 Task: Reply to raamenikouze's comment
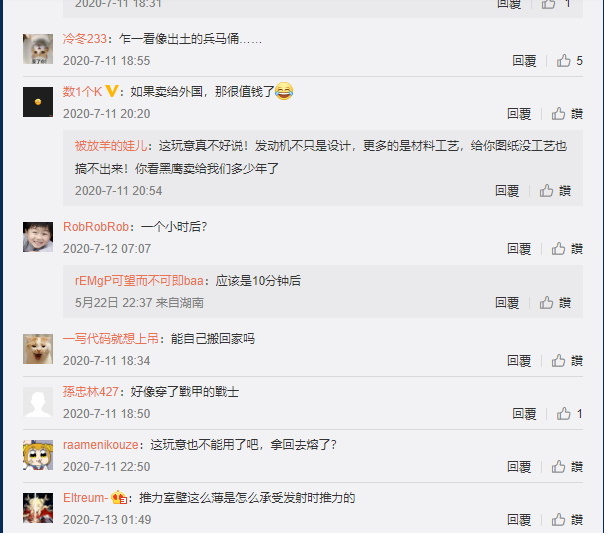click(x=519, y=467)
